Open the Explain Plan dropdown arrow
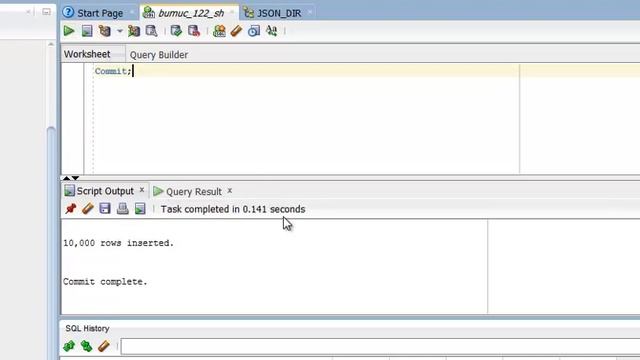Image resolution: width=640 pixels, height=360 pixels. (x=120, y=31)
